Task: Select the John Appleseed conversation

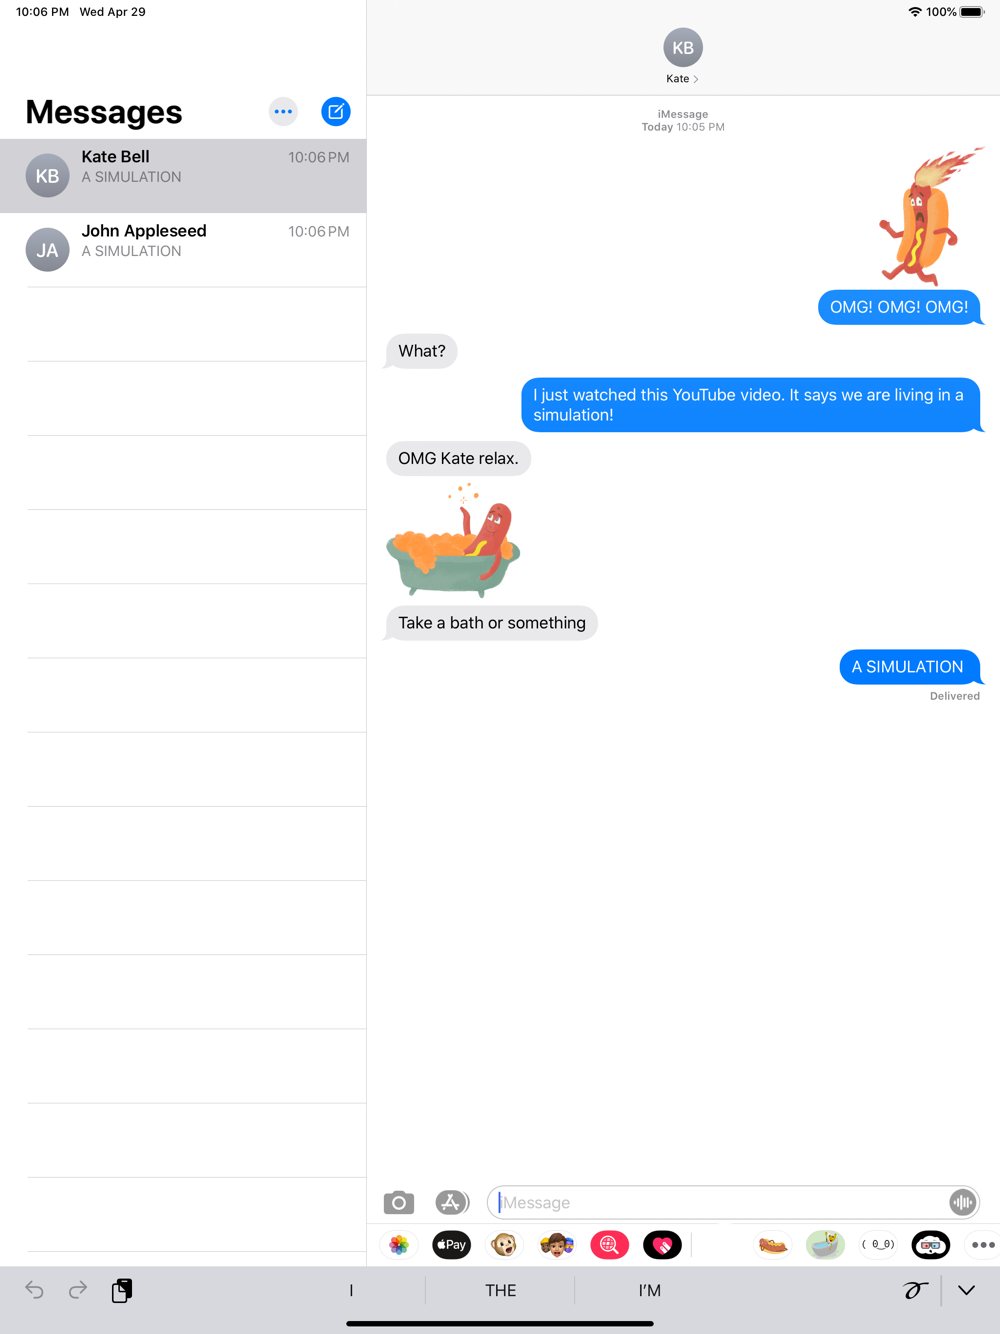Action: pos(183,250)
